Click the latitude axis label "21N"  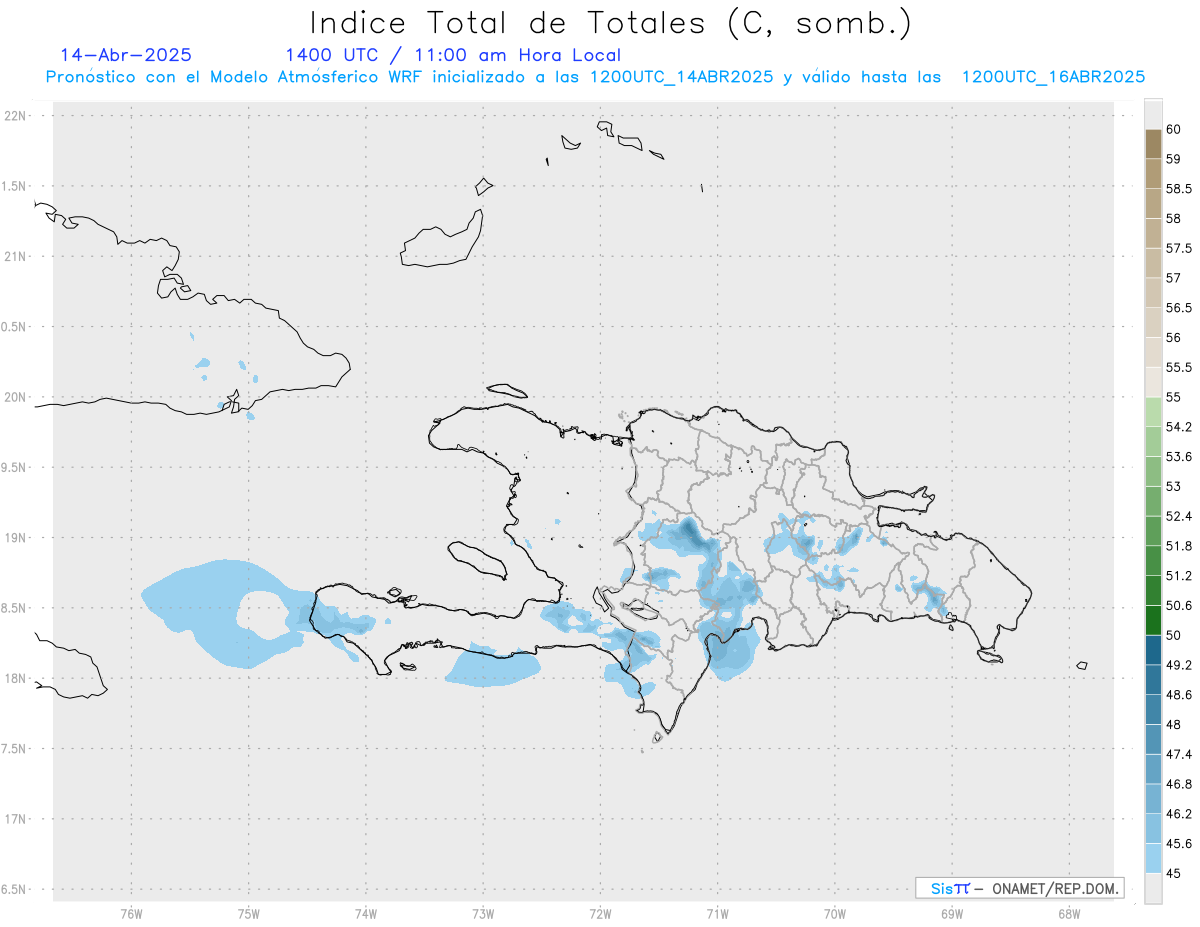click(x=16, y=257)
